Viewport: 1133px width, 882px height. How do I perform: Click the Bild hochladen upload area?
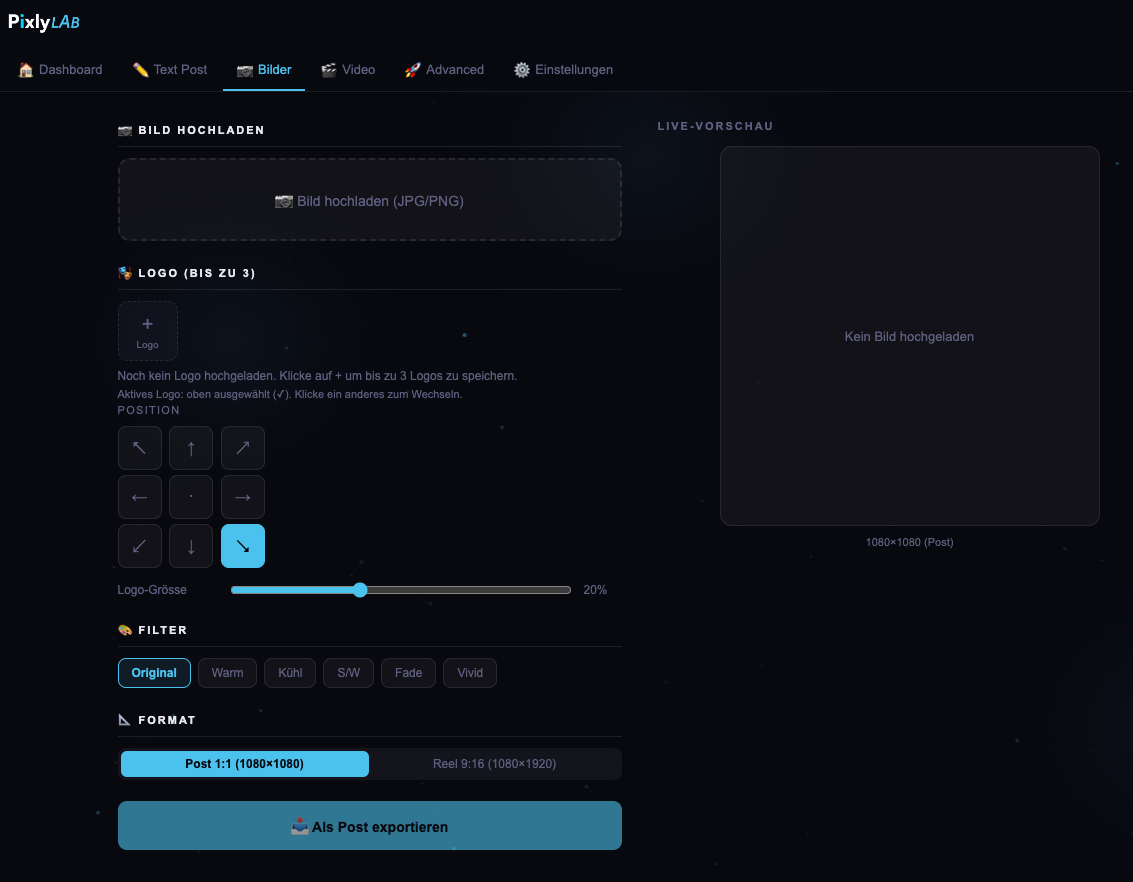click(369, 200)
